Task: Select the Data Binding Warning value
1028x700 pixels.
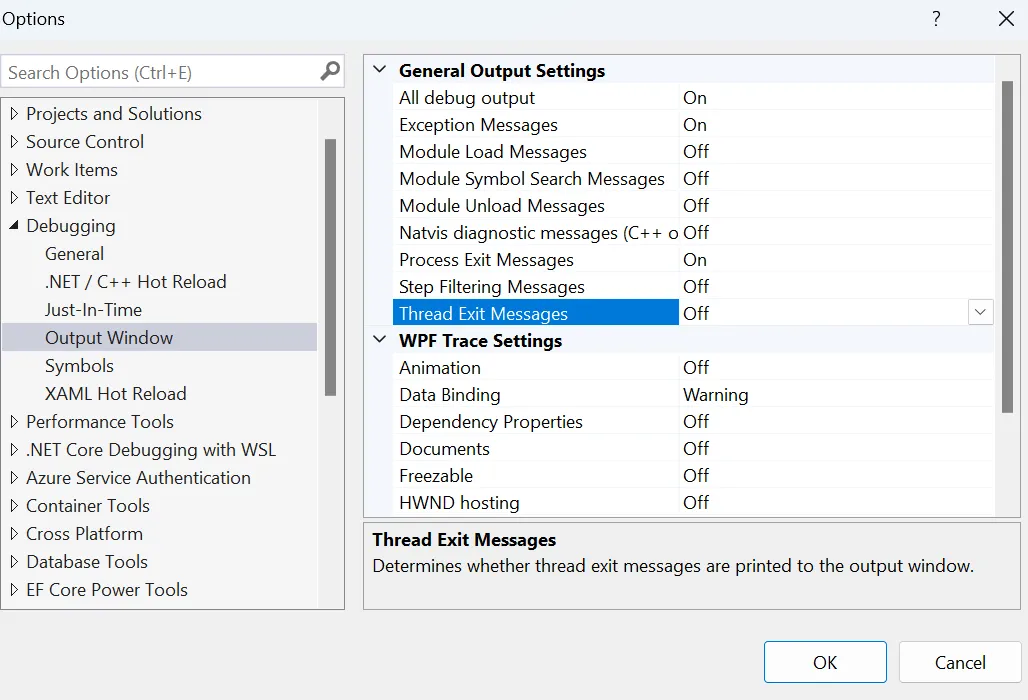Action: click(715, 395)
